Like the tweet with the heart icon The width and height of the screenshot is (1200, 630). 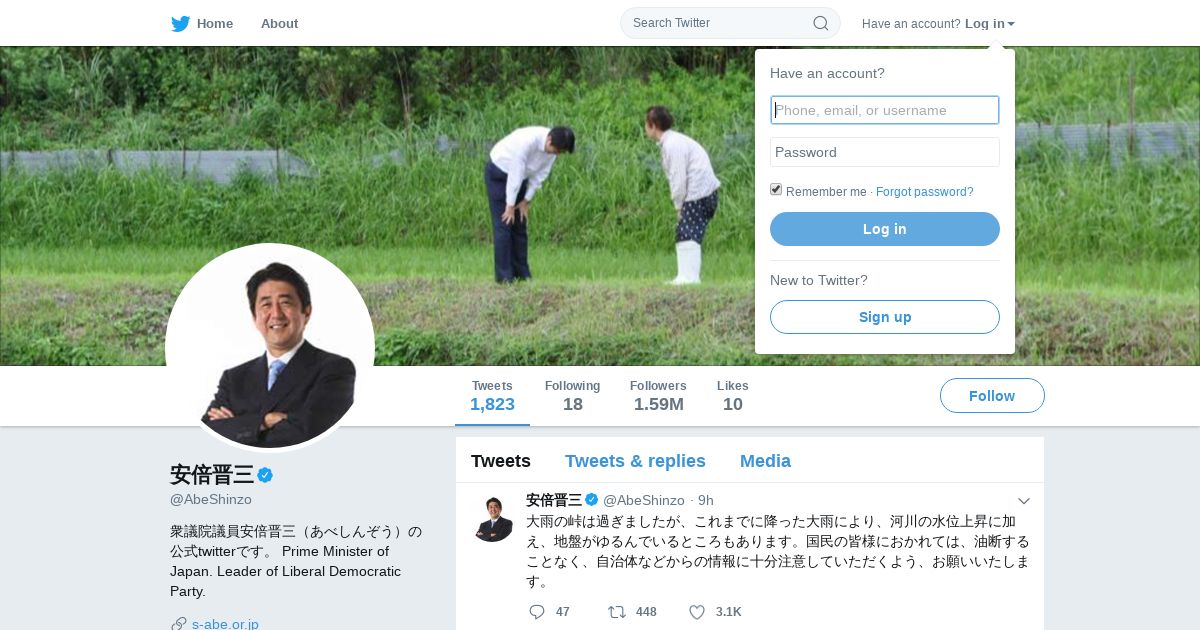click(x=697, y=612)
